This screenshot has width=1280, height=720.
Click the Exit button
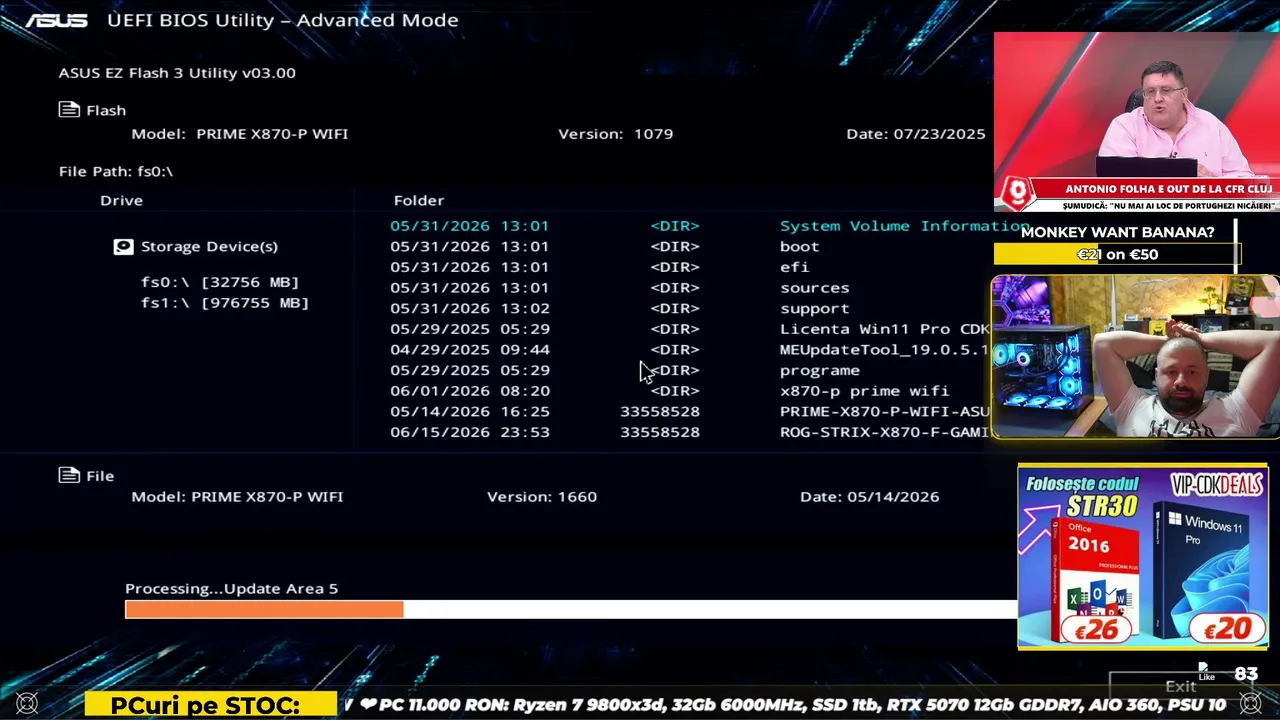tap(1180, 686)
